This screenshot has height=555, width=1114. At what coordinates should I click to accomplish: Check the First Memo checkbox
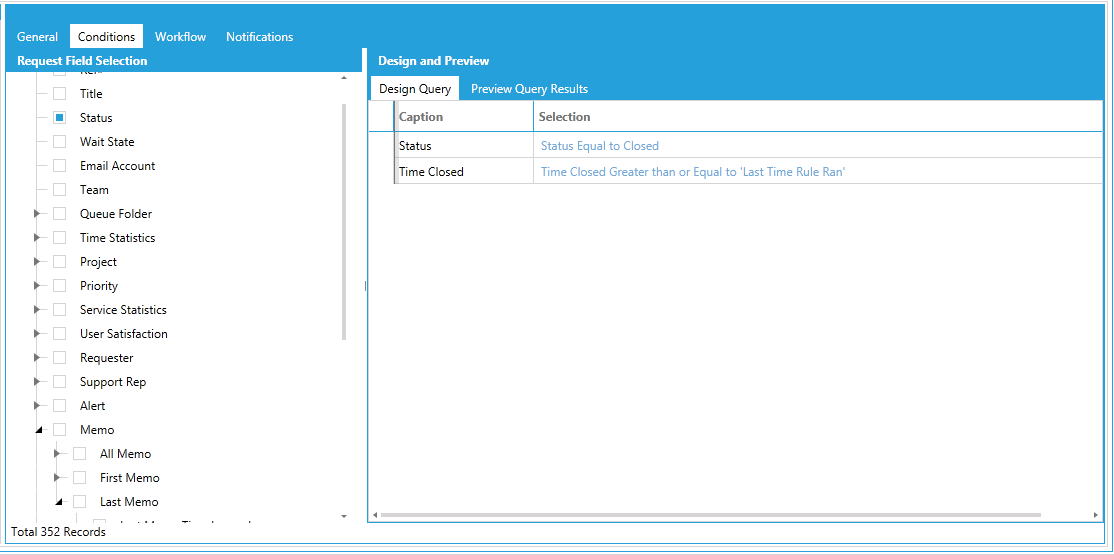pyautogui.click(x=80, y=478)
